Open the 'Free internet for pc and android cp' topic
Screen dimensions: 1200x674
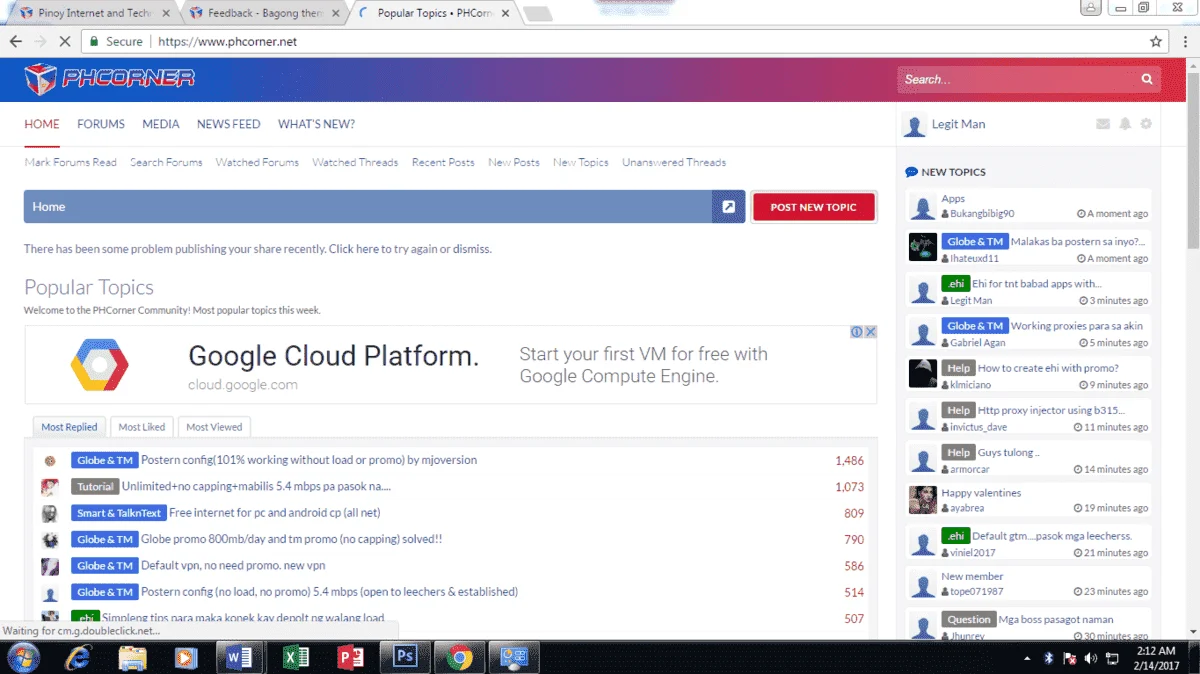(x=274, y=513)
